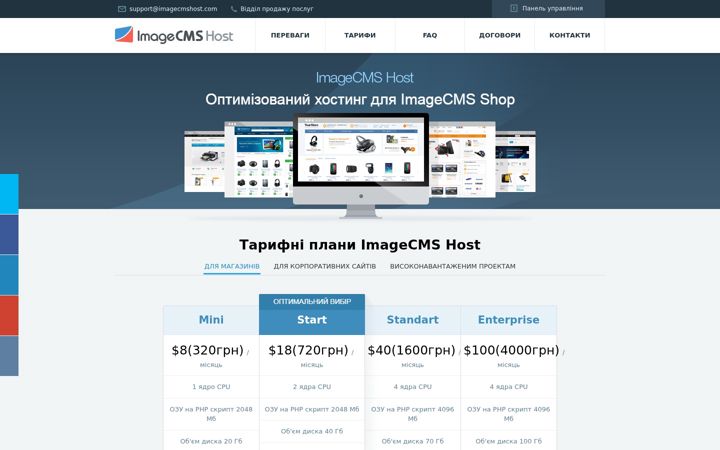
Task: Open the Відділ продажу послуг link
Action: pos(277,9)
